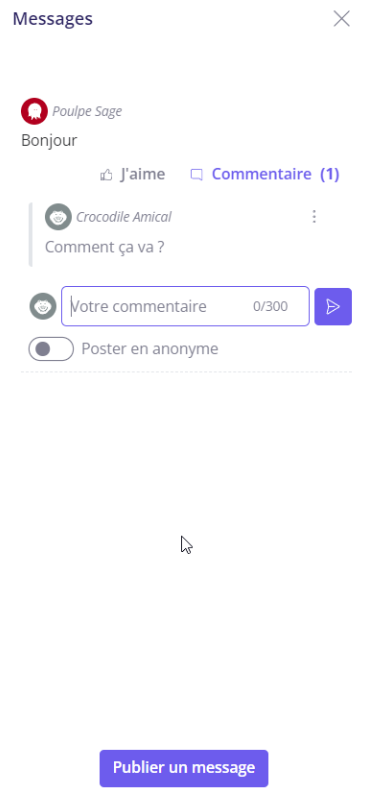Screen dimensions: 370x789
Task: Select the 'Bonjour' message text
Action: point(49,141)
